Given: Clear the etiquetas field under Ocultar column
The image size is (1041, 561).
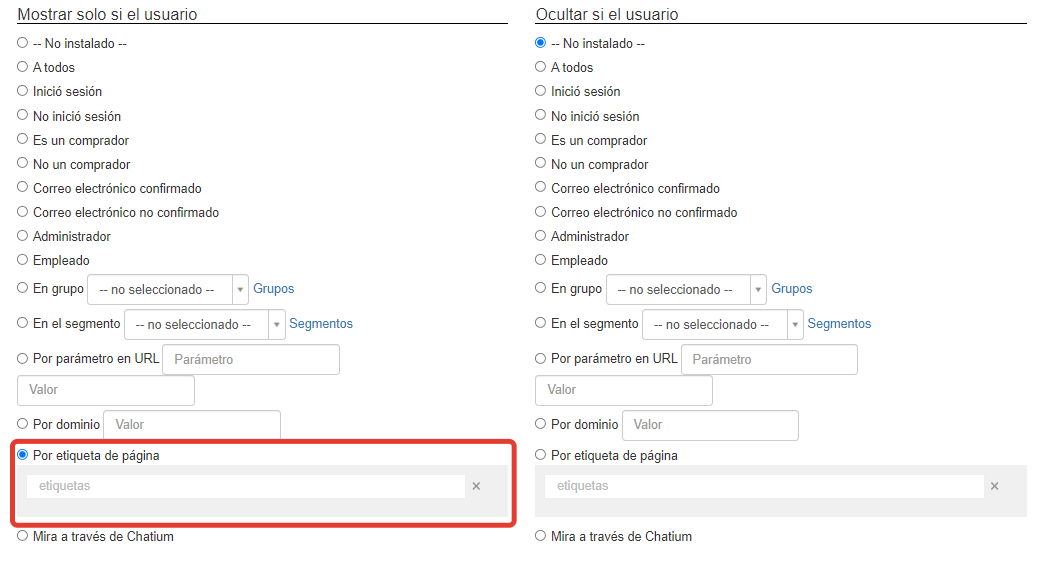Looking at the screenshot, I should [x=995, y=486].
